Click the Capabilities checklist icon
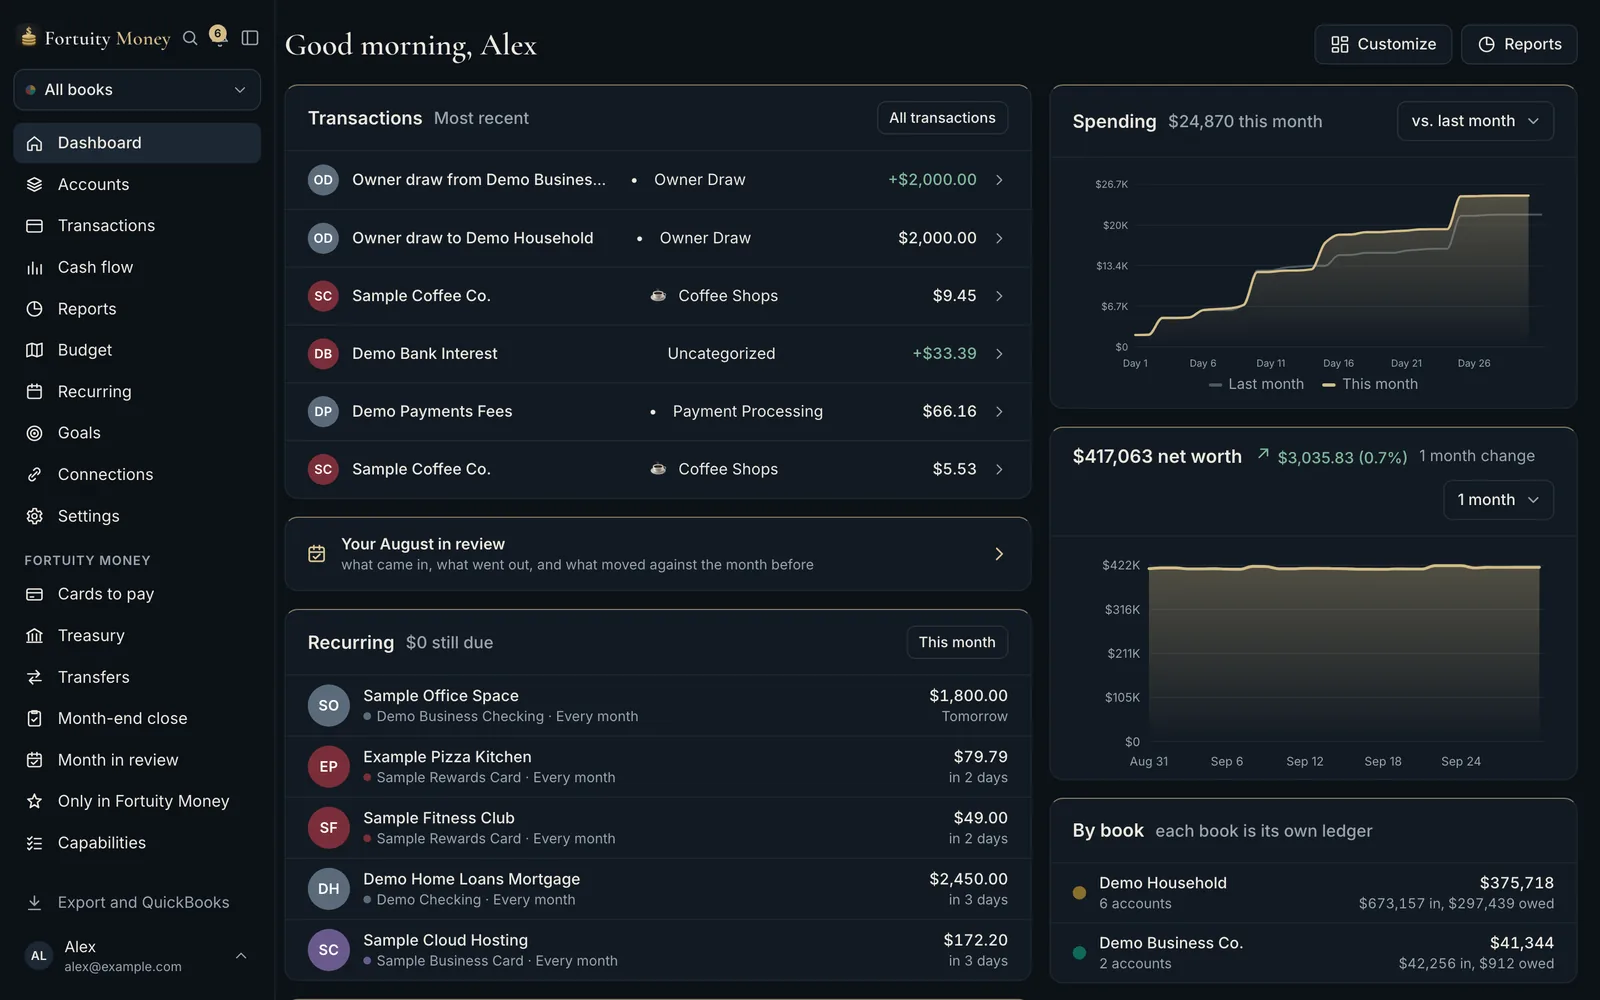Image resolution: width=1600 pixels, height=1000 pixels. point(34,843)
